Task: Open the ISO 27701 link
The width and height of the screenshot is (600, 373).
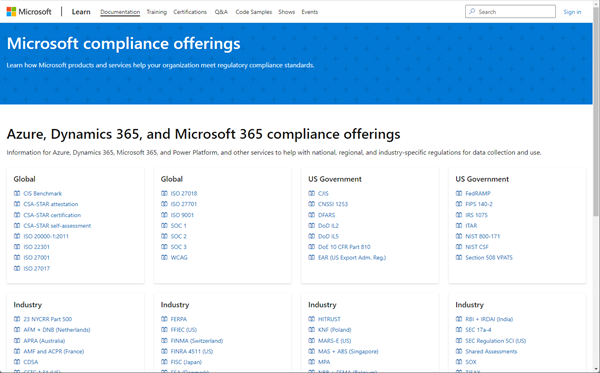Action: tap(184, 204)
